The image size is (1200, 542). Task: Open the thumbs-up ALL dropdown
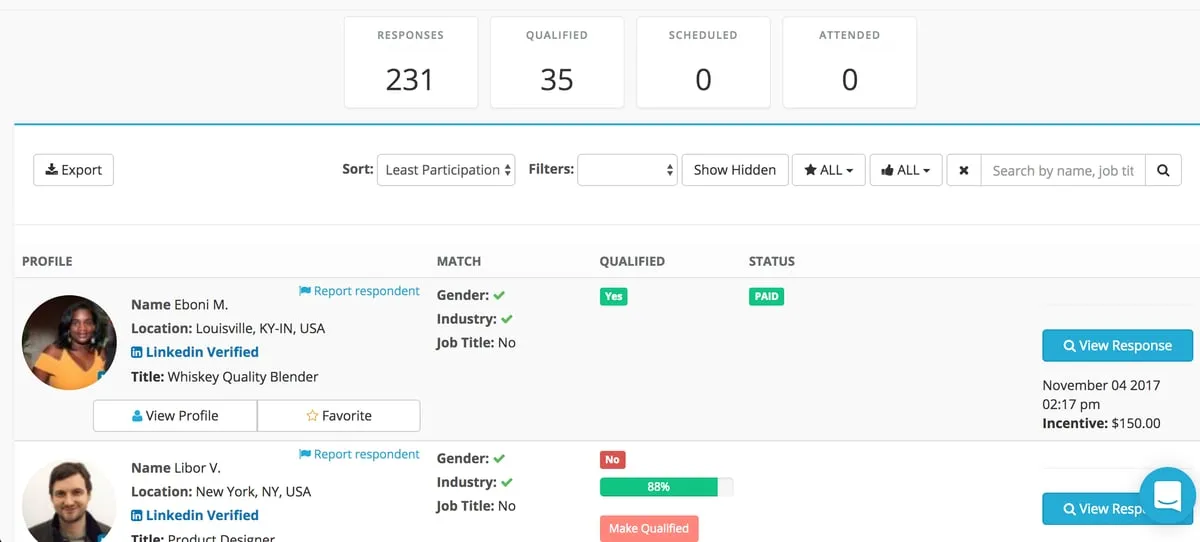(x=906, y=170)
